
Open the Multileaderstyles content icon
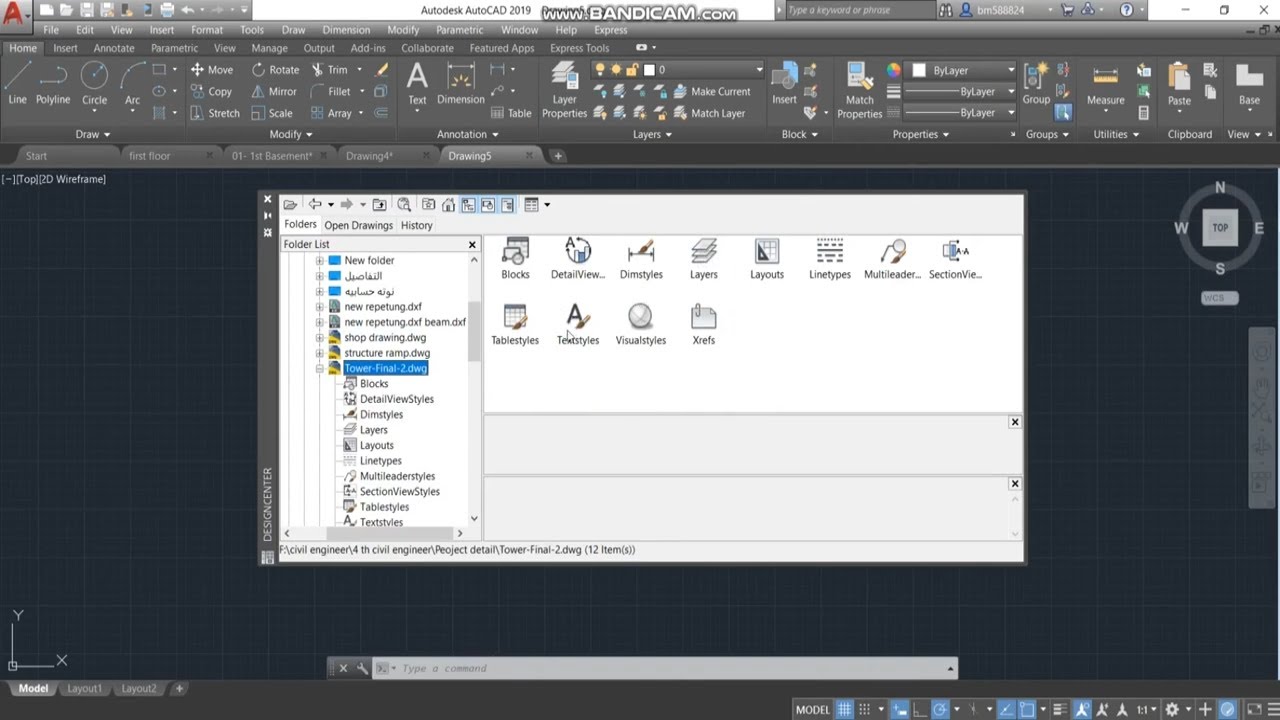coord(892,259)
